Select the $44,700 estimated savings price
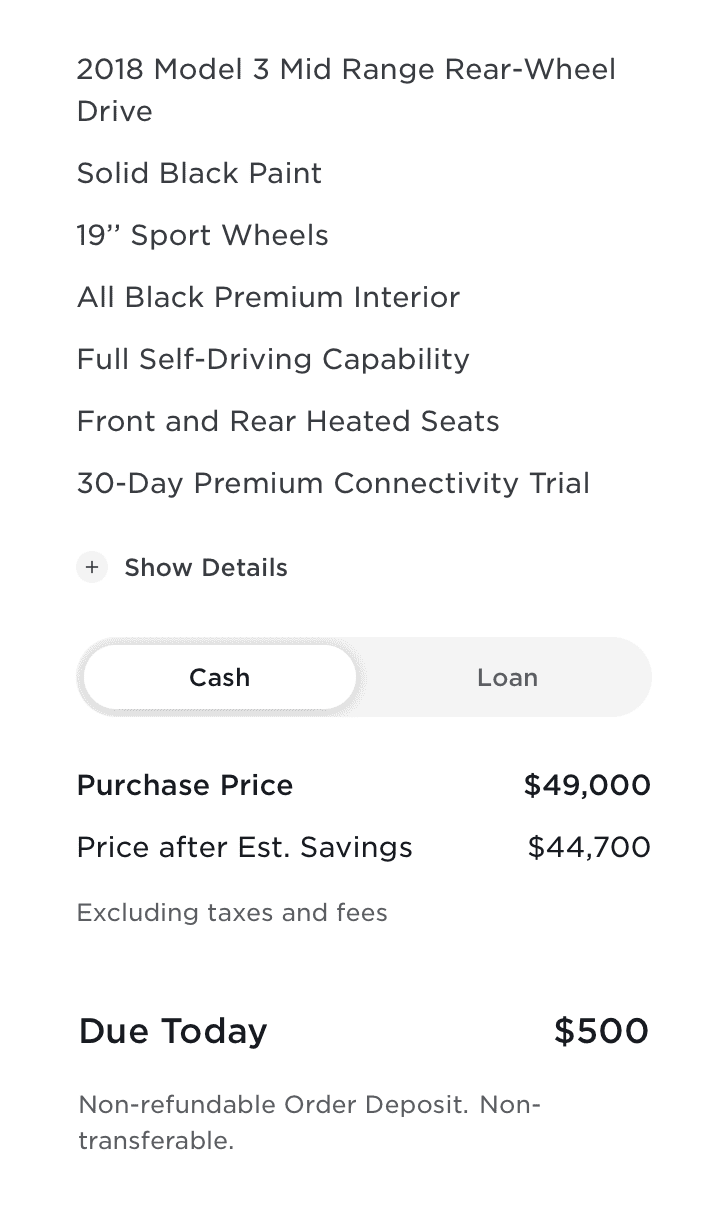 click(590, 847)
